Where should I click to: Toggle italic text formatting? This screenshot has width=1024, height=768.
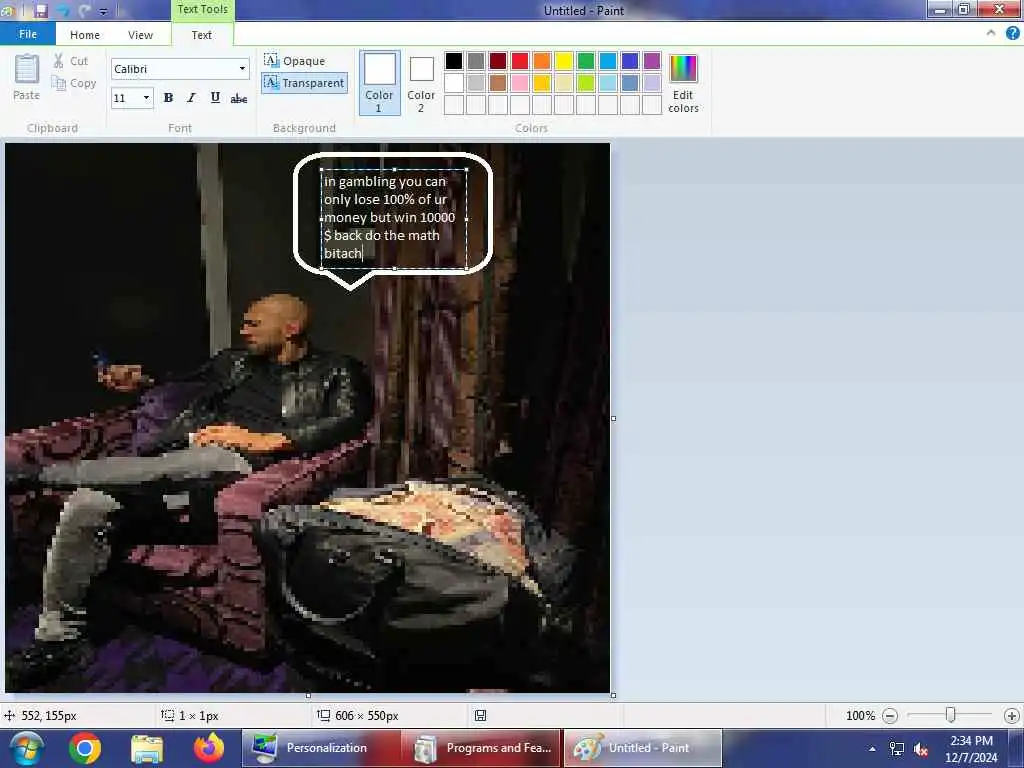tap(191, 98)
